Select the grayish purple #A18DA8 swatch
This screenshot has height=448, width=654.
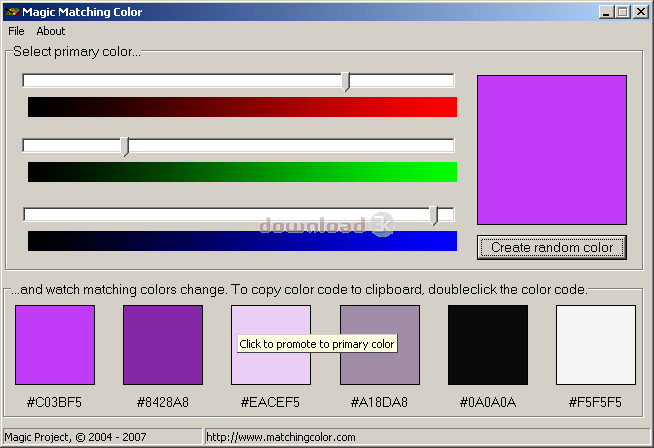point(380,345)
